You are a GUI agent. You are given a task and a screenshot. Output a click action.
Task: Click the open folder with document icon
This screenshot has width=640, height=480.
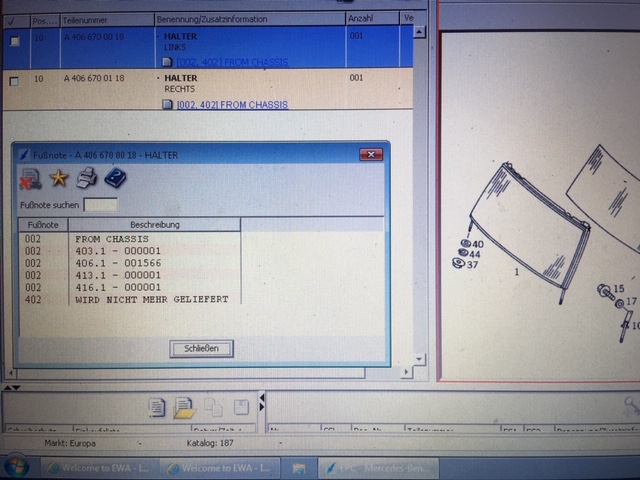point(184,408)
